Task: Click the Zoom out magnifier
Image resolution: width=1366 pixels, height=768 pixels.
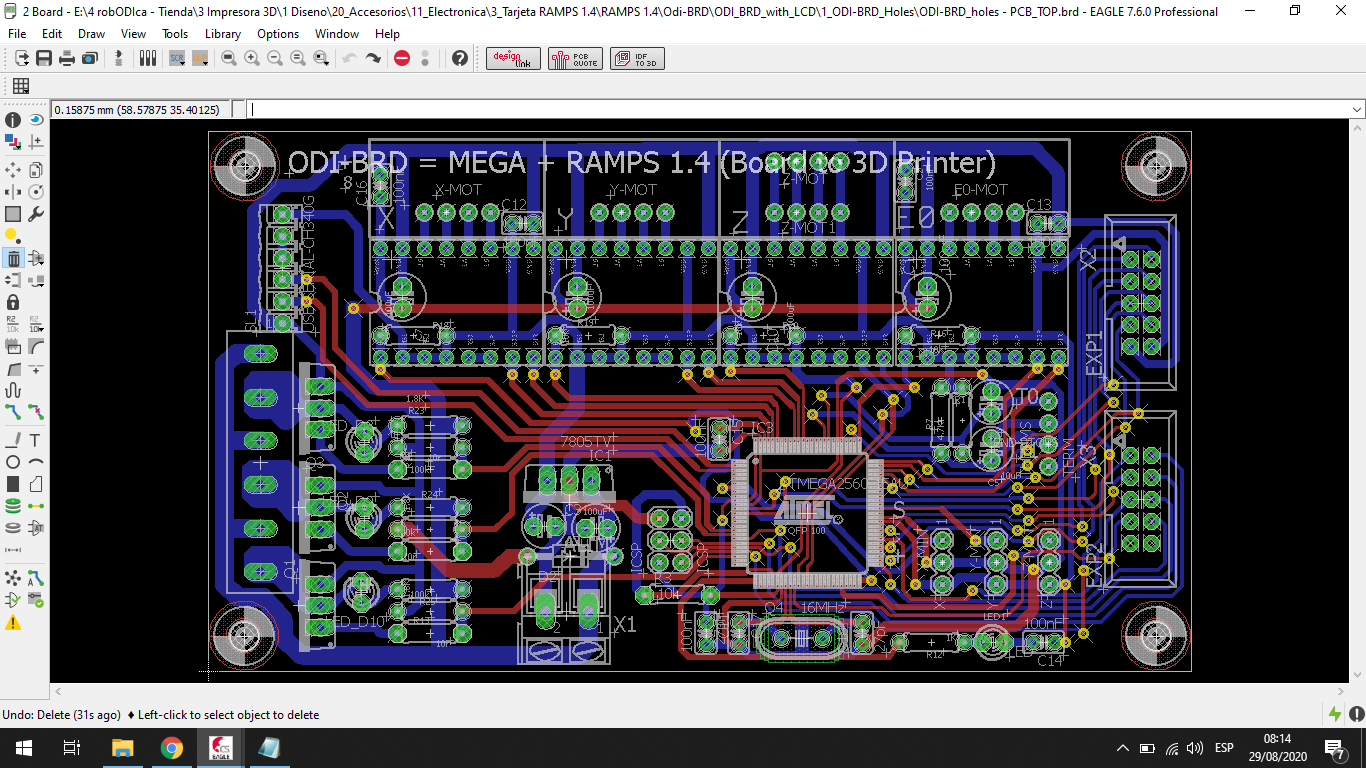Action: [x=275, y=59]
